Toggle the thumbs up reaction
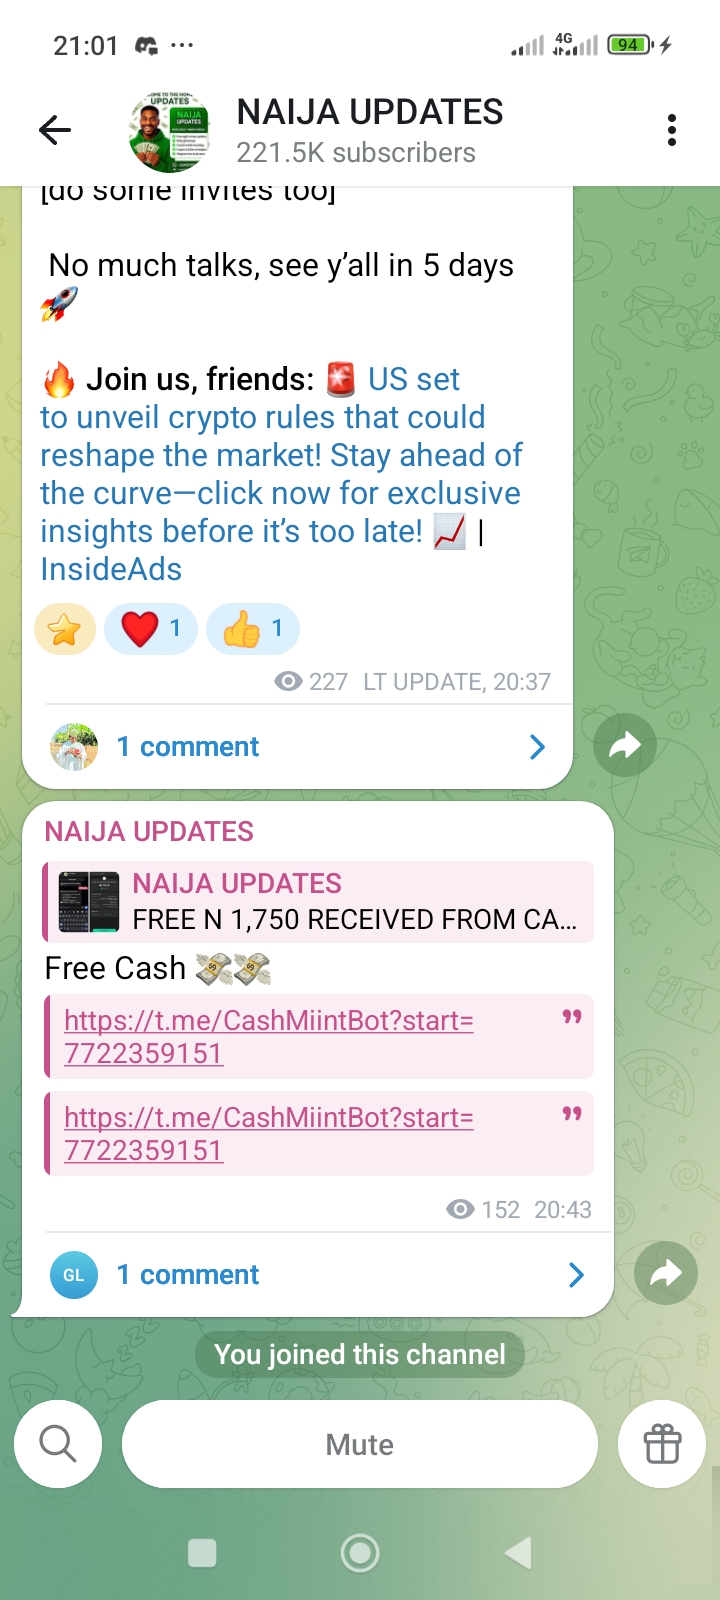This screenshot has width=720, height=1600. (253, 629)
